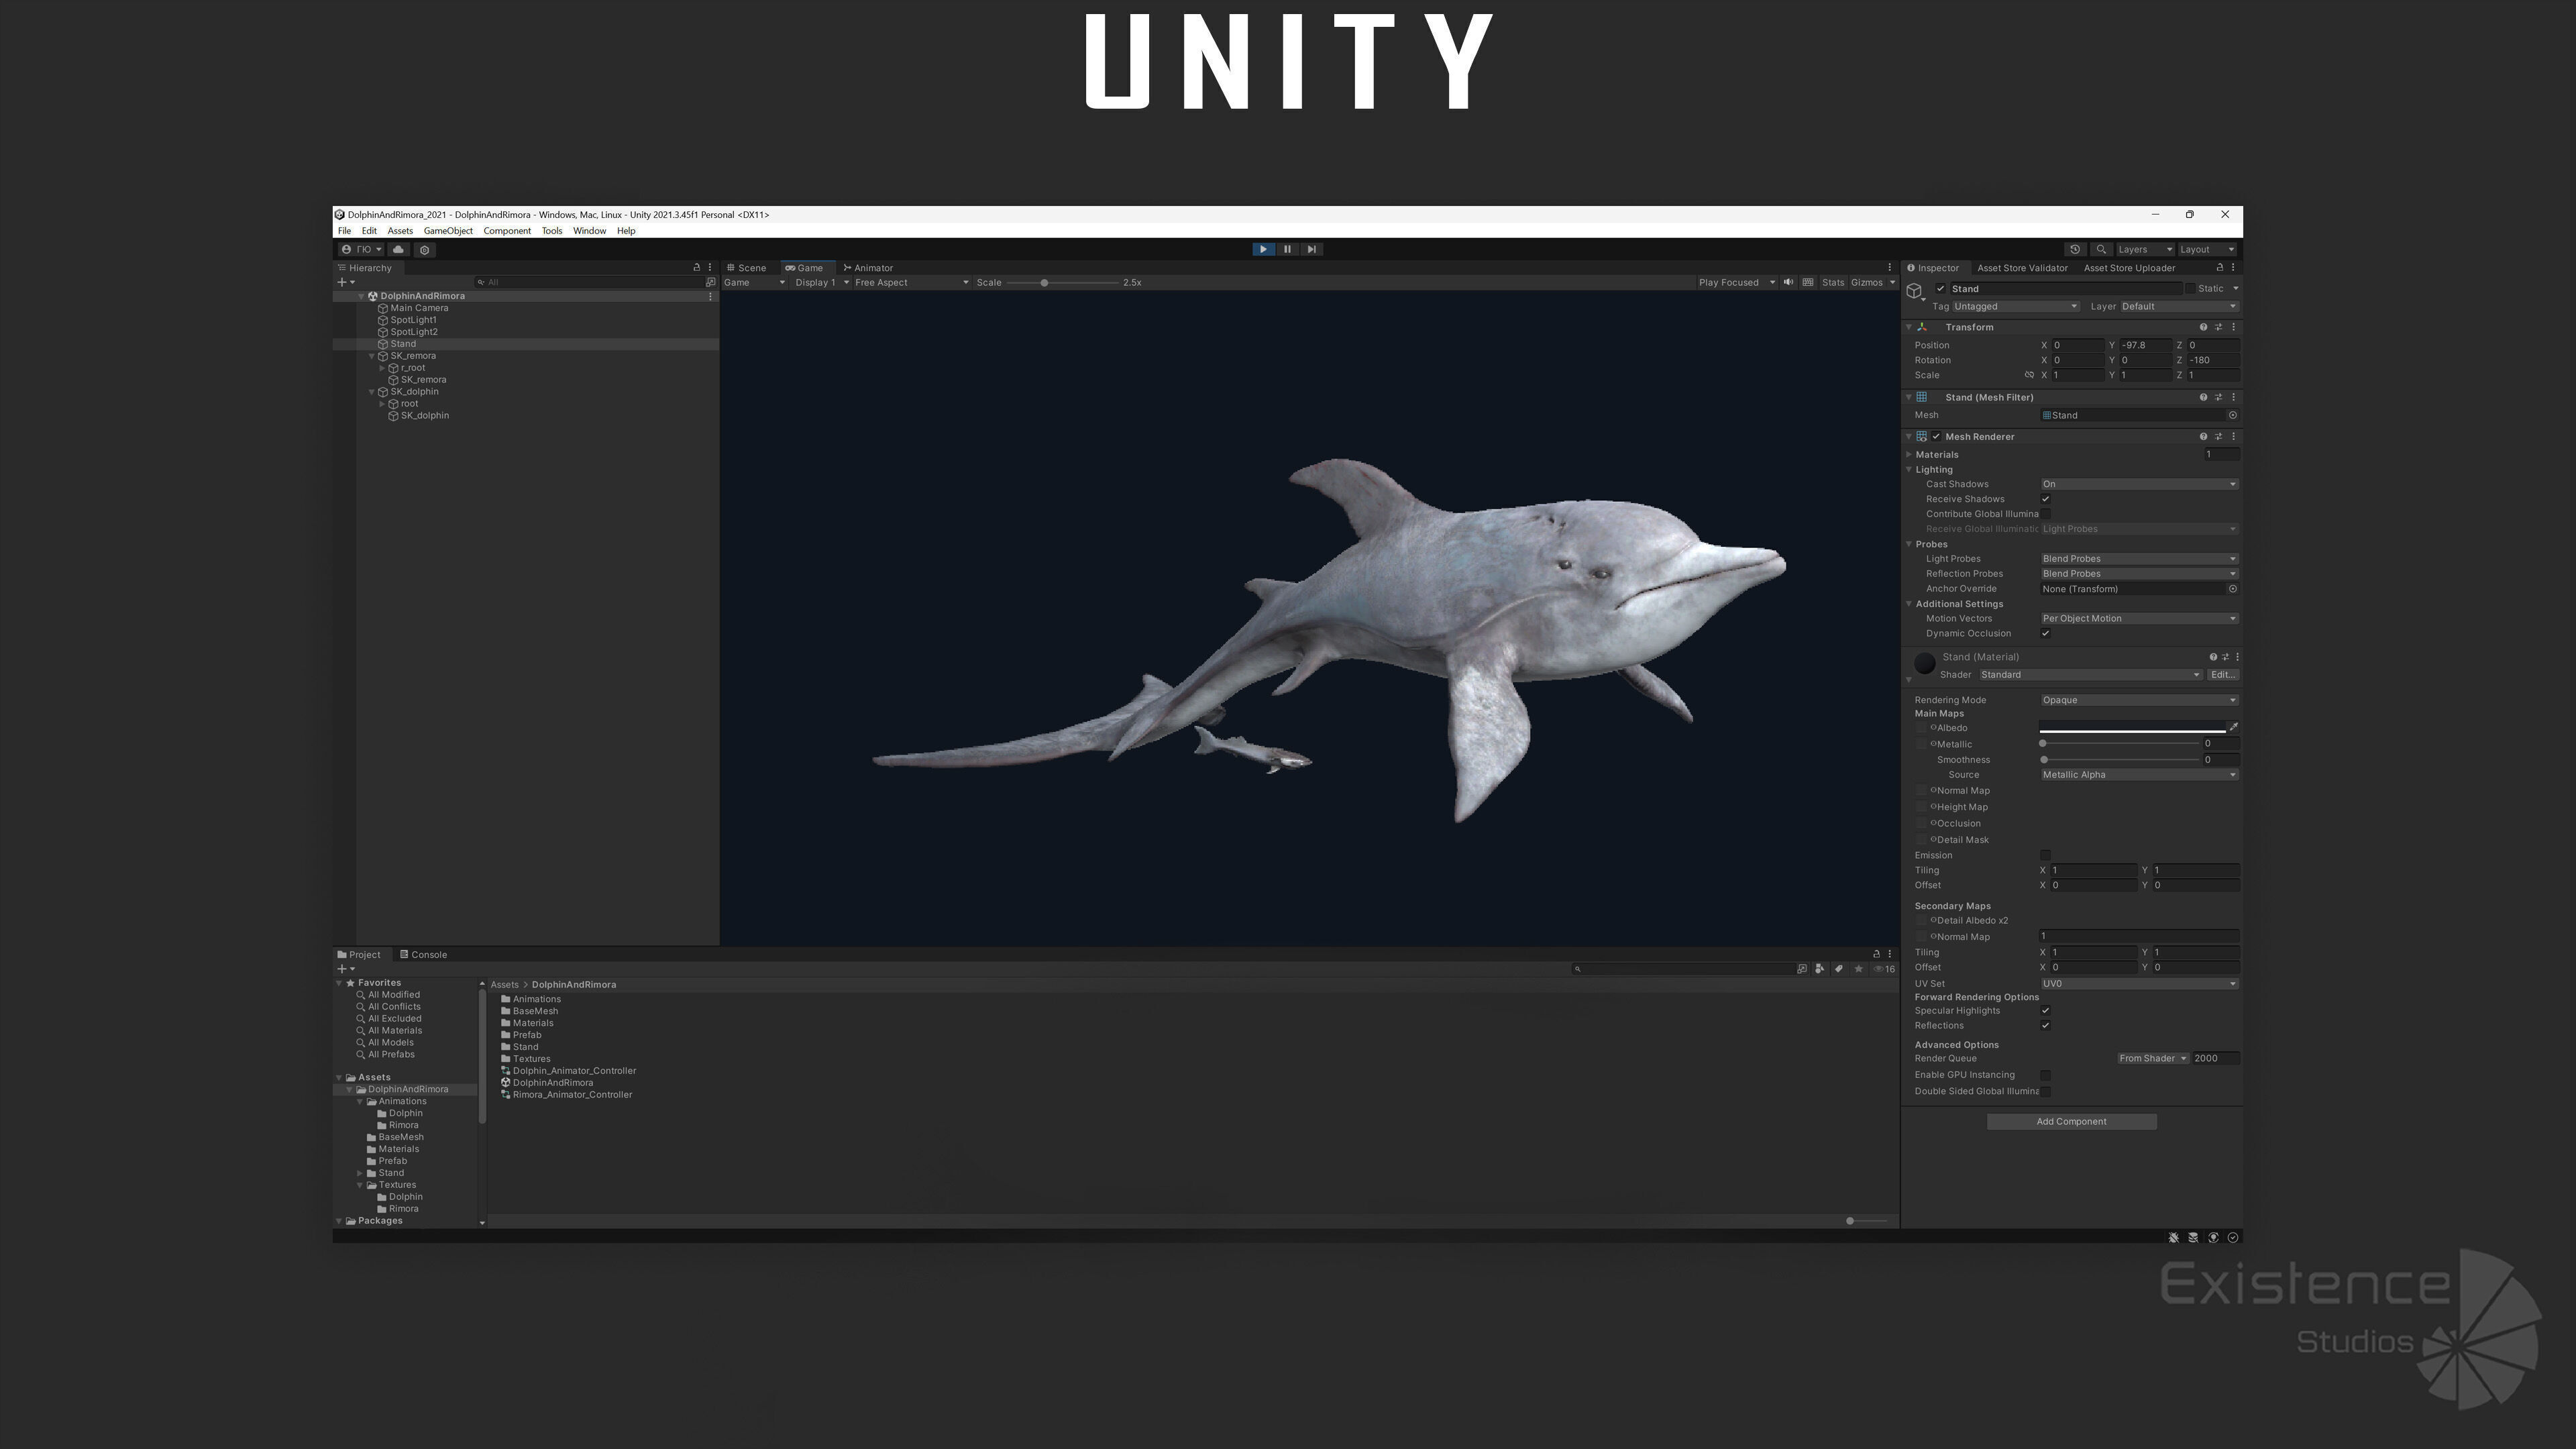Toggle Specular Highlights checkbox
2576x1449 pixels.
[x=2045, y=1010]
